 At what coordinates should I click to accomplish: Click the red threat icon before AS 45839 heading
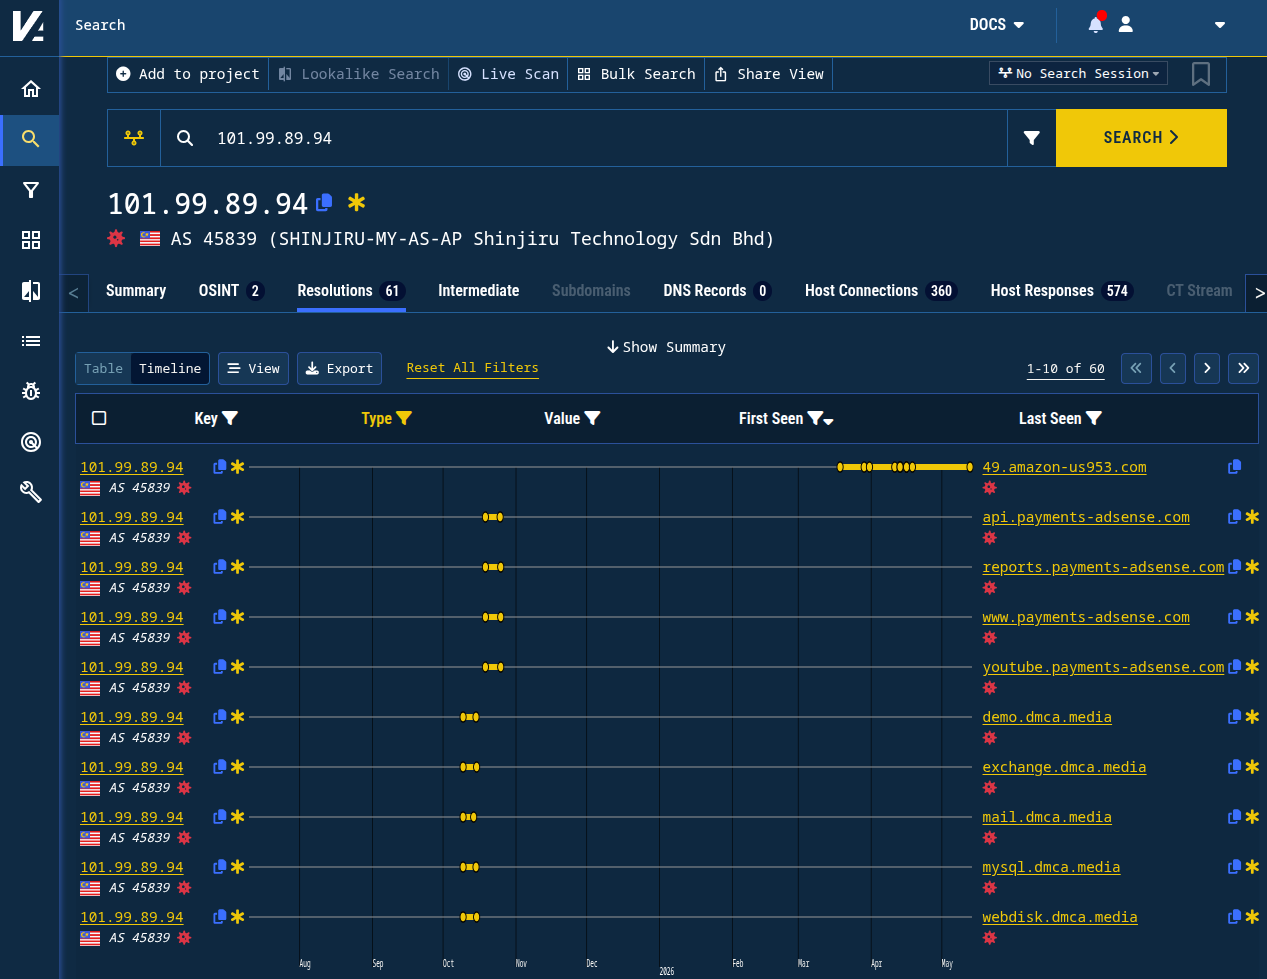[x=117, y=238]
